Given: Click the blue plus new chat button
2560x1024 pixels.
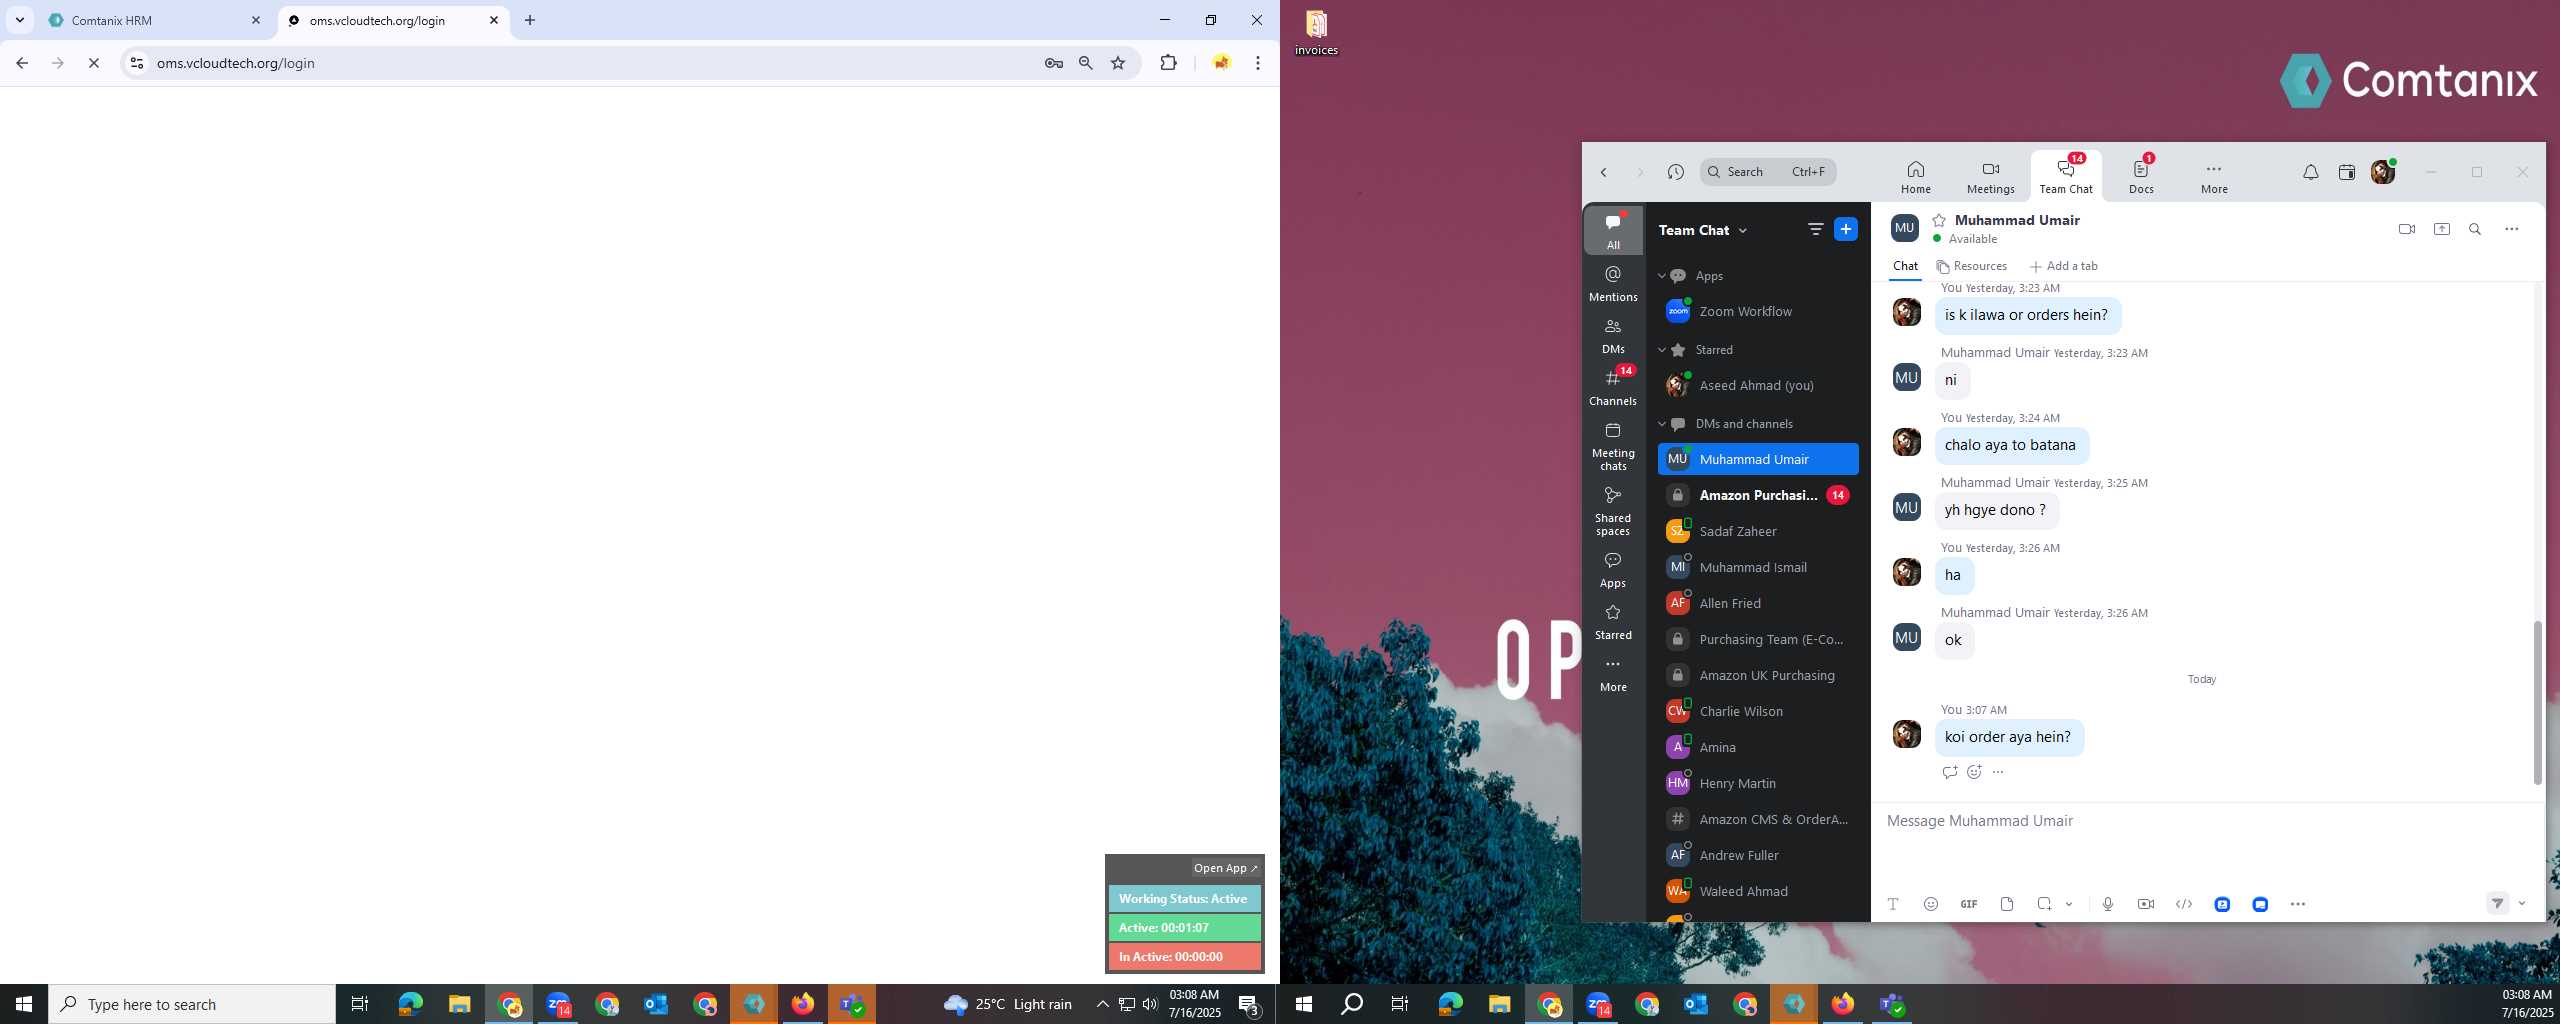Looking at the screenshot, I should tap(1846, 230).
